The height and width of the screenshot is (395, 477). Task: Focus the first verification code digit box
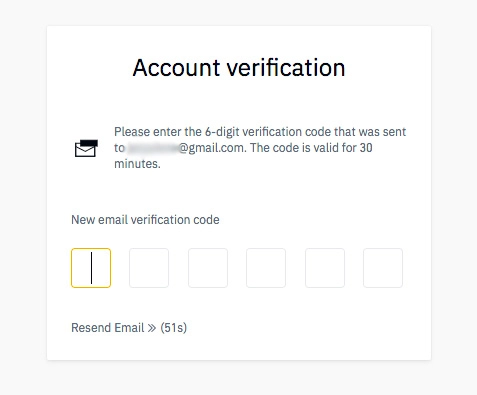(x=91, y=268)
